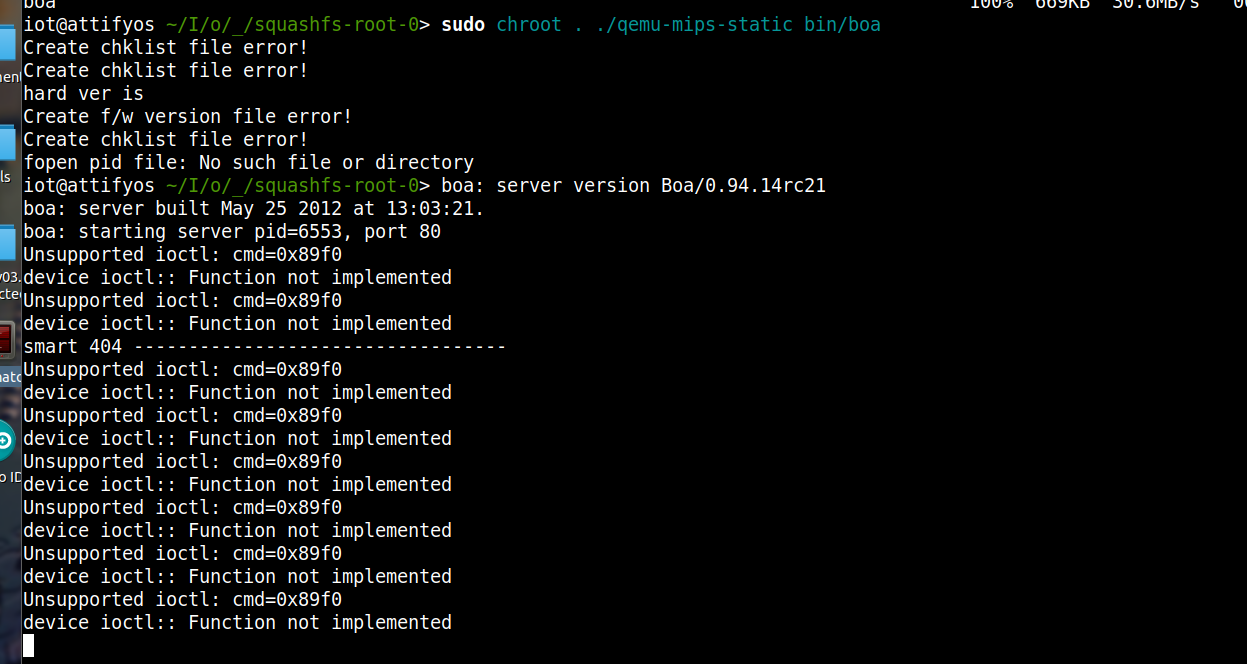Screen dimensions: 1247x664
Task: Click the first 'Unsupported ioctl: cmd=0x89f0' line
Action: coord(182,254)
